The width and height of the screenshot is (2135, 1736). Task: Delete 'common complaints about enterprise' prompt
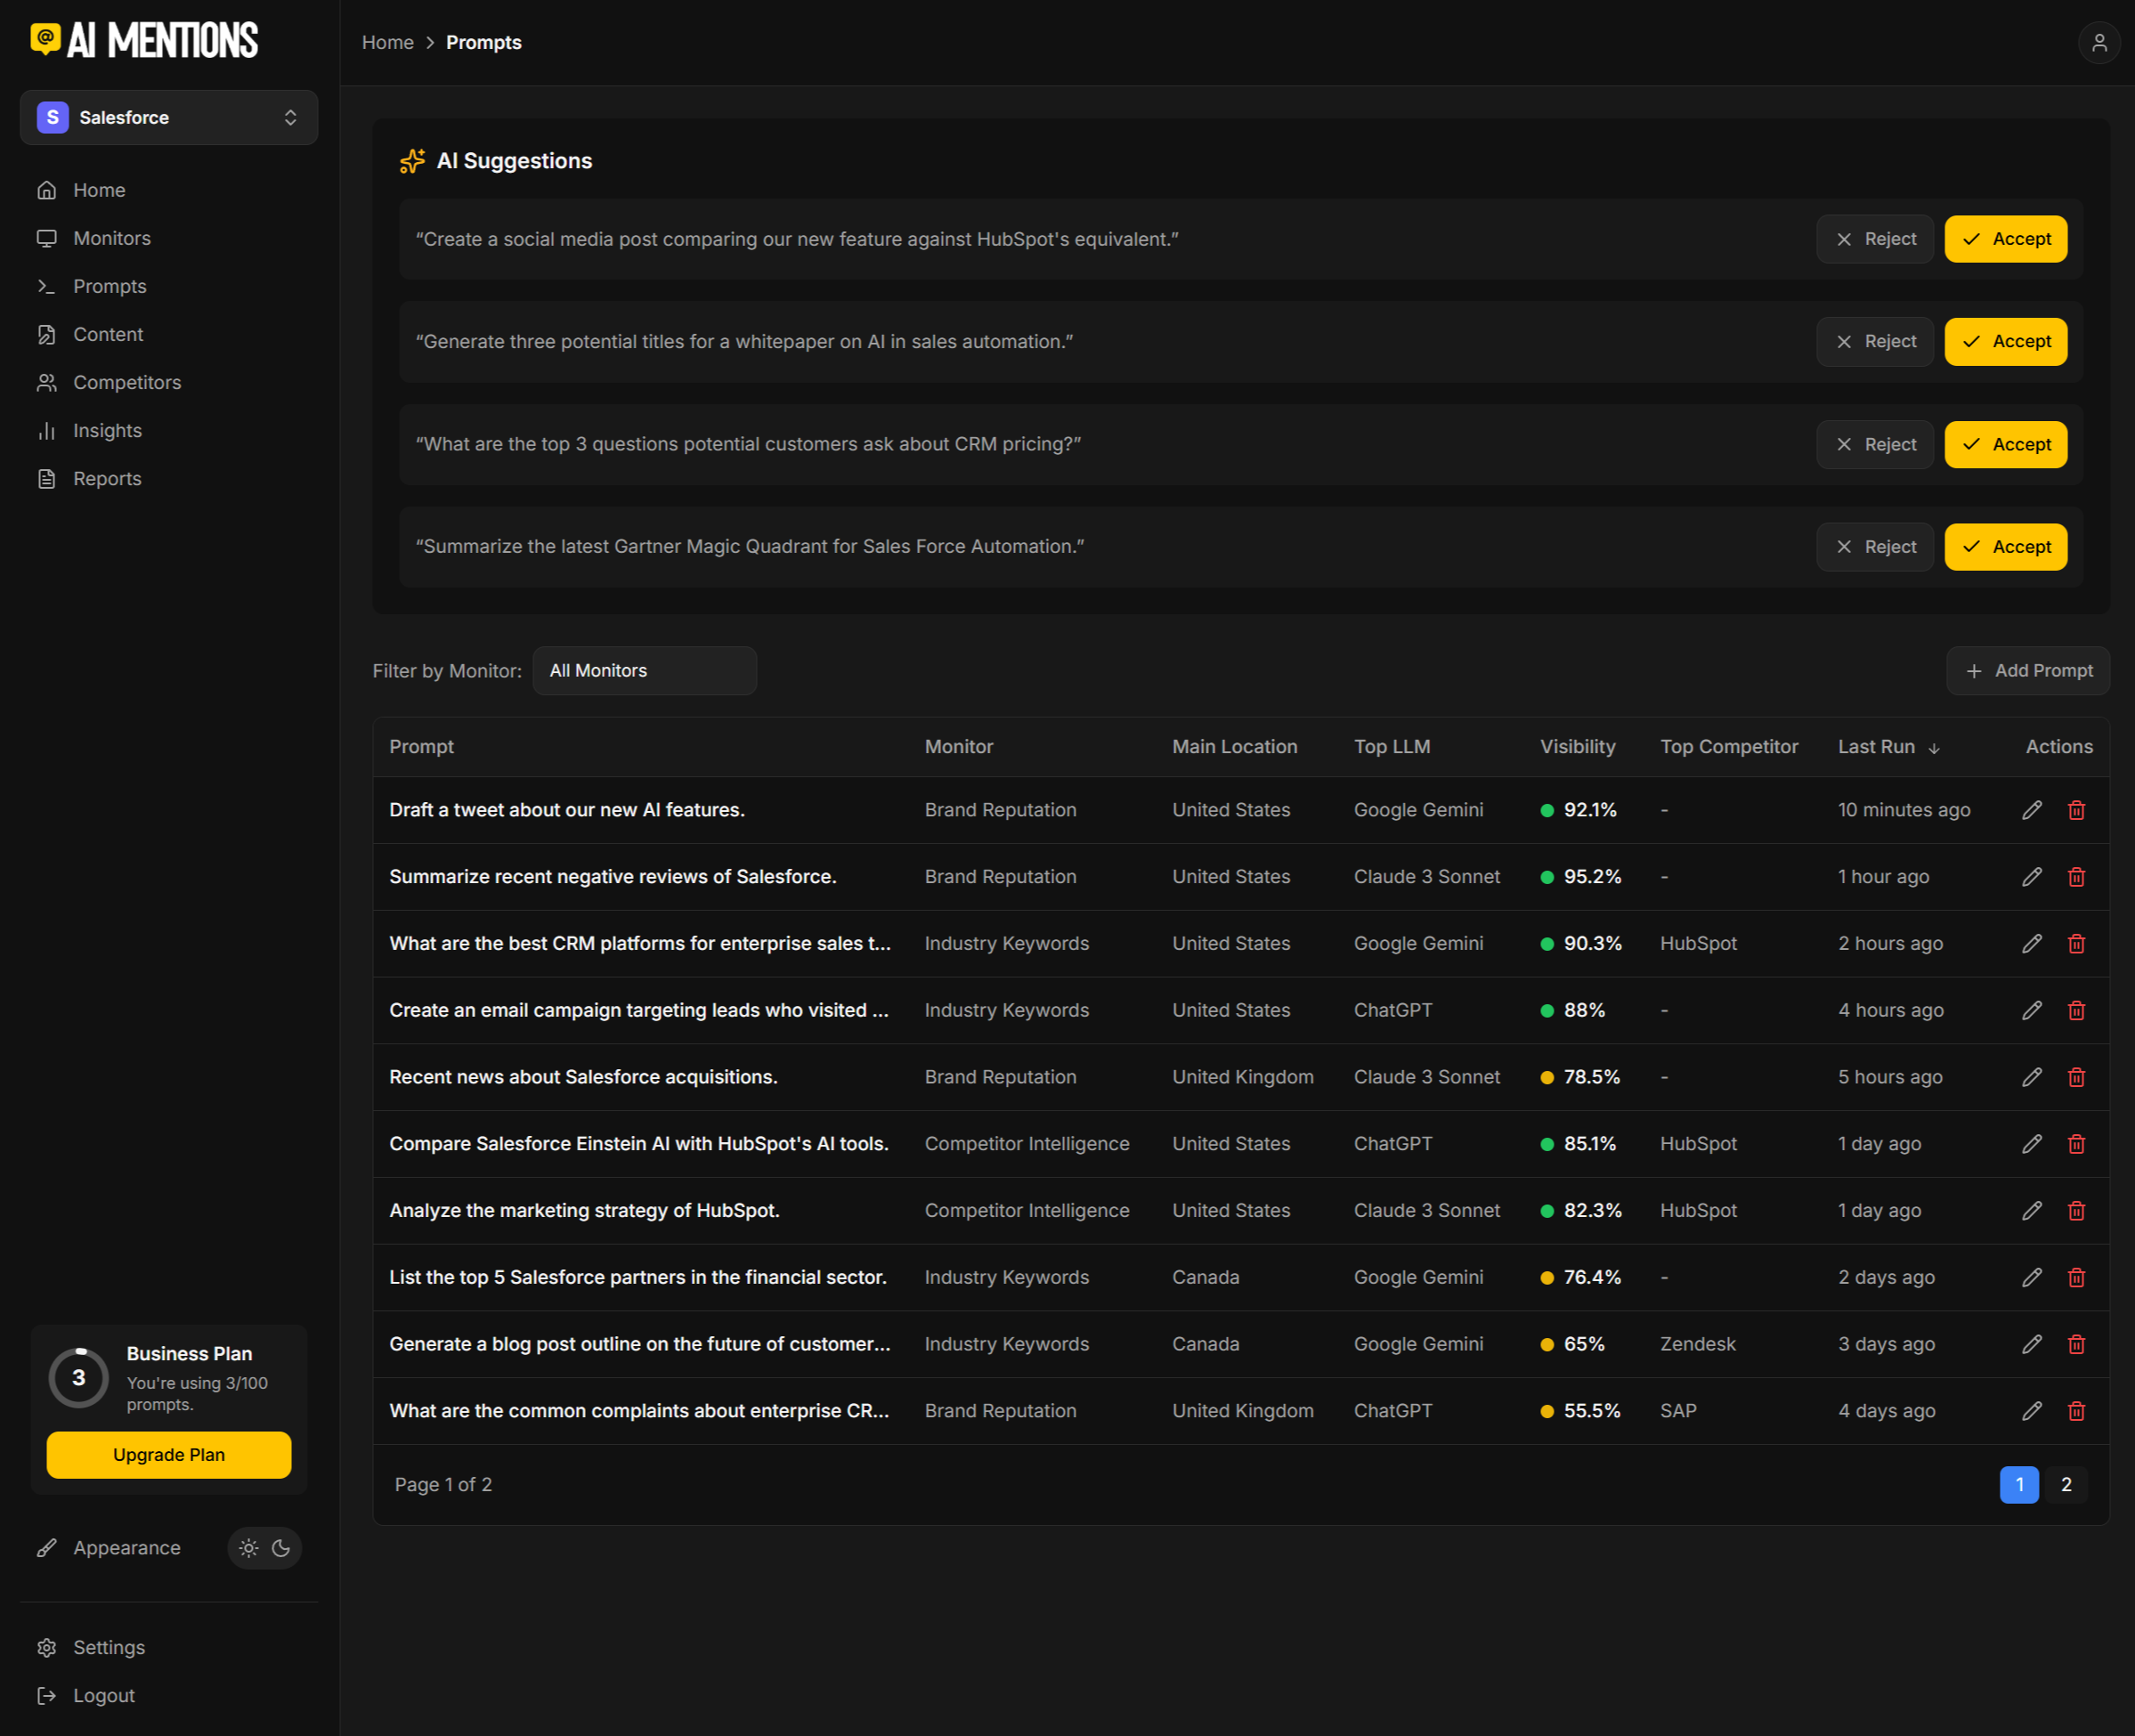pyautogui.click(x=2077, y=1411)
